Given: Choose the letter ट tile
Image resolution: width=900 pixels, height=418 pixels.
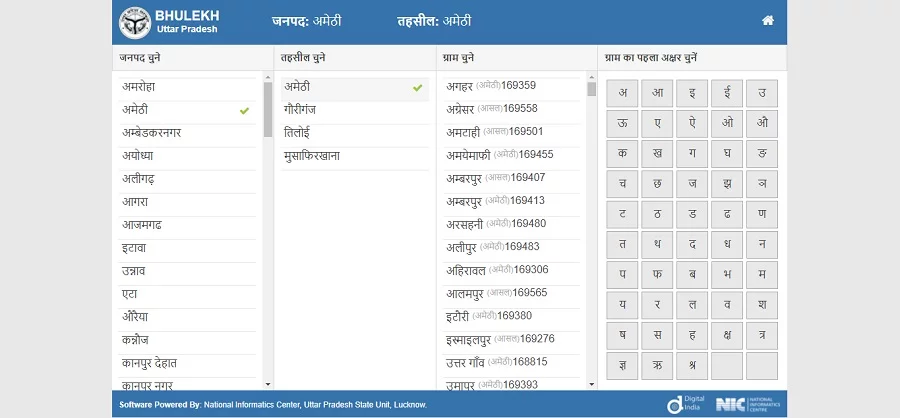Looking at the screenshot, I should point(622,215).
